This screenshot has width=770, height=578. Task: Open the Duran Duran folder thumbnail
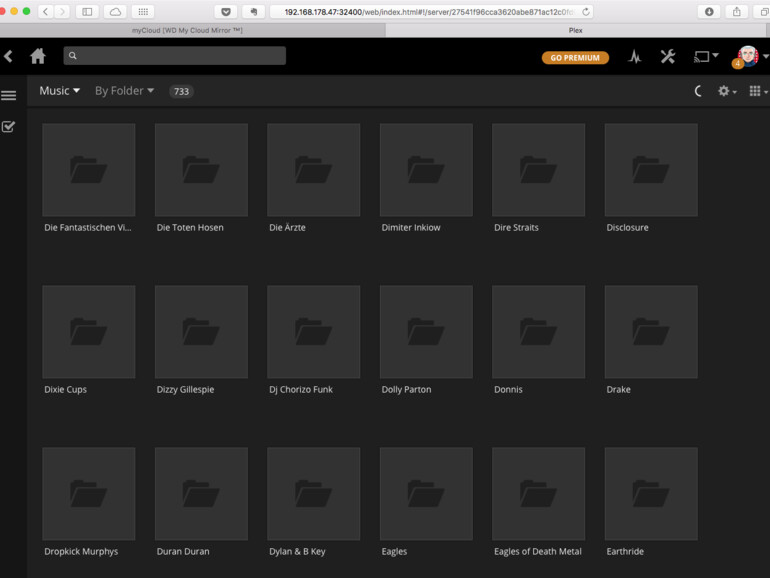201,494
